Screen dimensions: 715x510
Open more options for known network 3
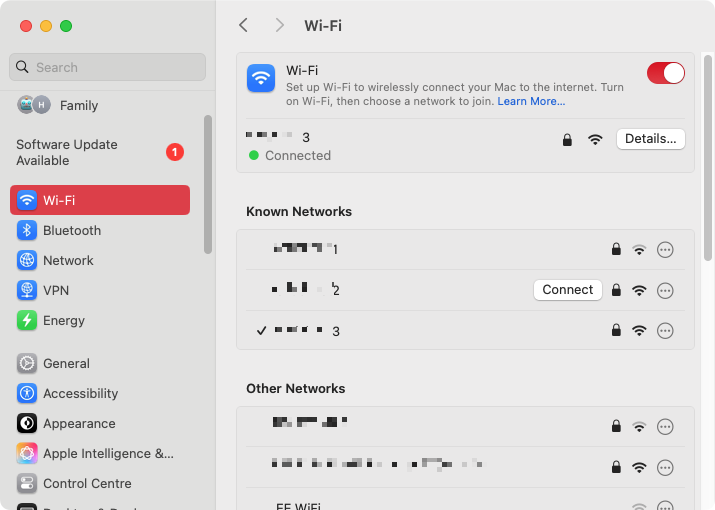coord(665,331)
